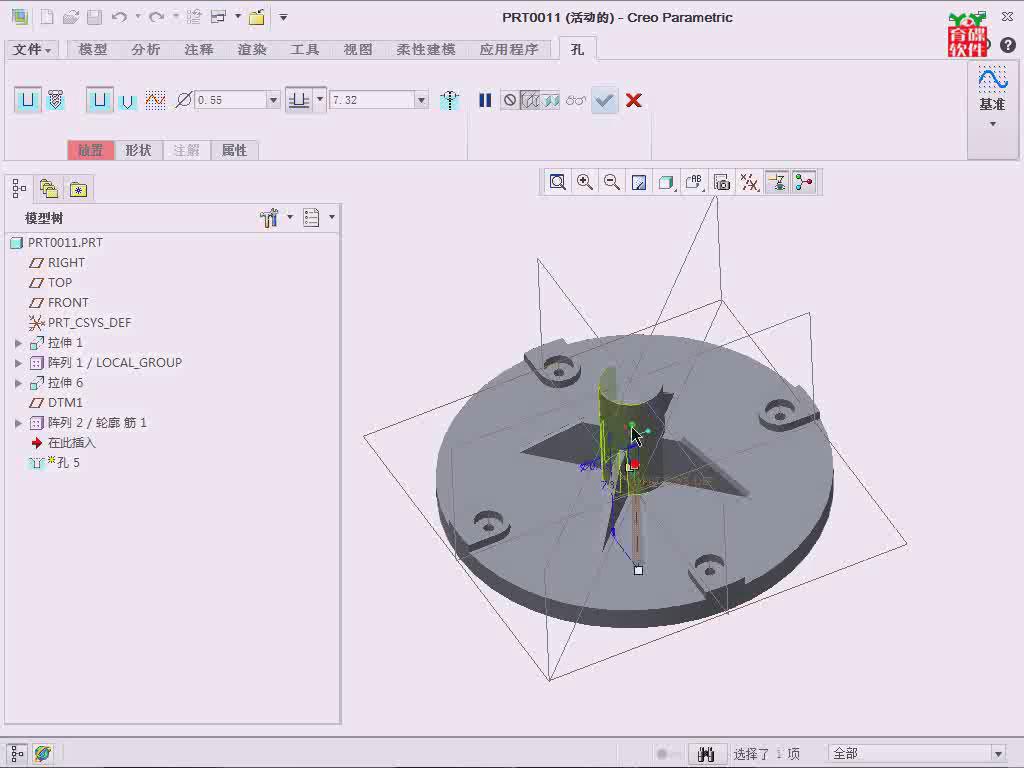The width and height of the screenshot is (1024, 768).
Task: Switch to the folder browser navigator tab
Action: click(x=49, y=189)
